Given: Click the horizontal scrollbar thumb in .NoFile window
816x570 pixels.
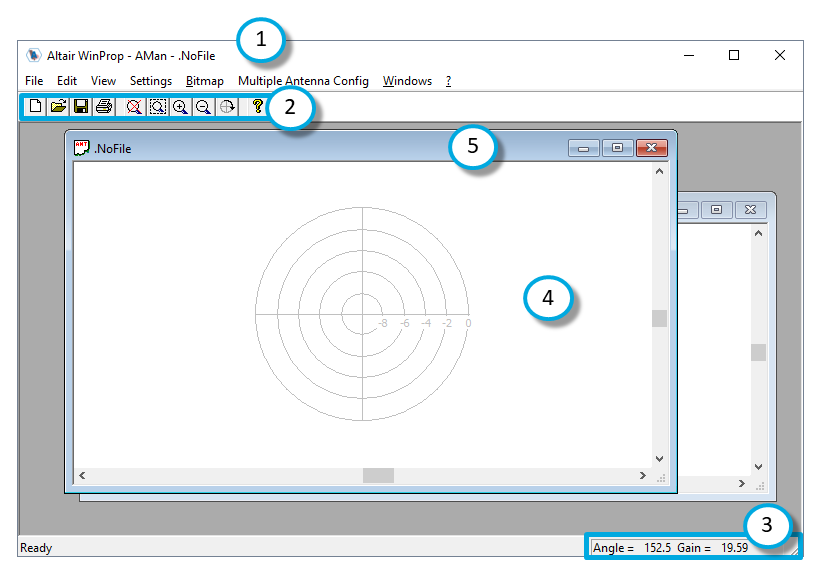Looking at the screenshot, I should (378, 476).
